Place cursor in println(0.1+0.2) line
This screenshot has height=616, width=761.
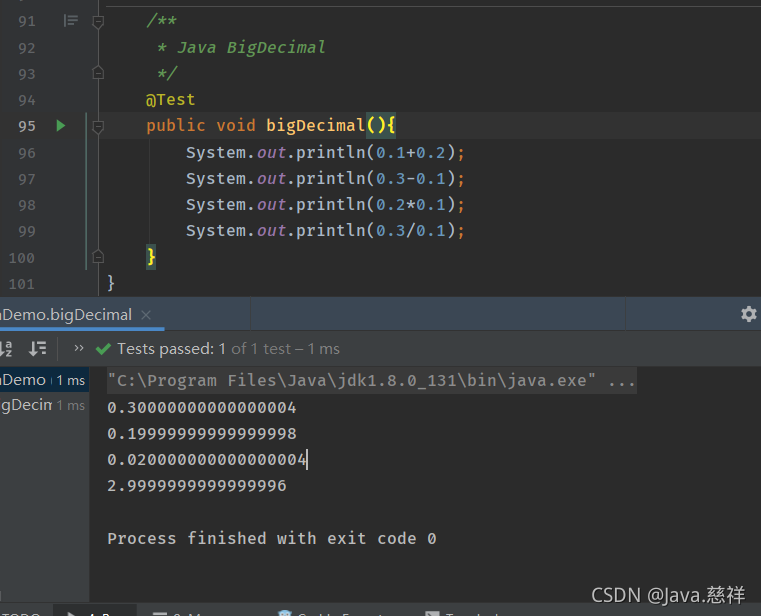[x=325, y=153]
